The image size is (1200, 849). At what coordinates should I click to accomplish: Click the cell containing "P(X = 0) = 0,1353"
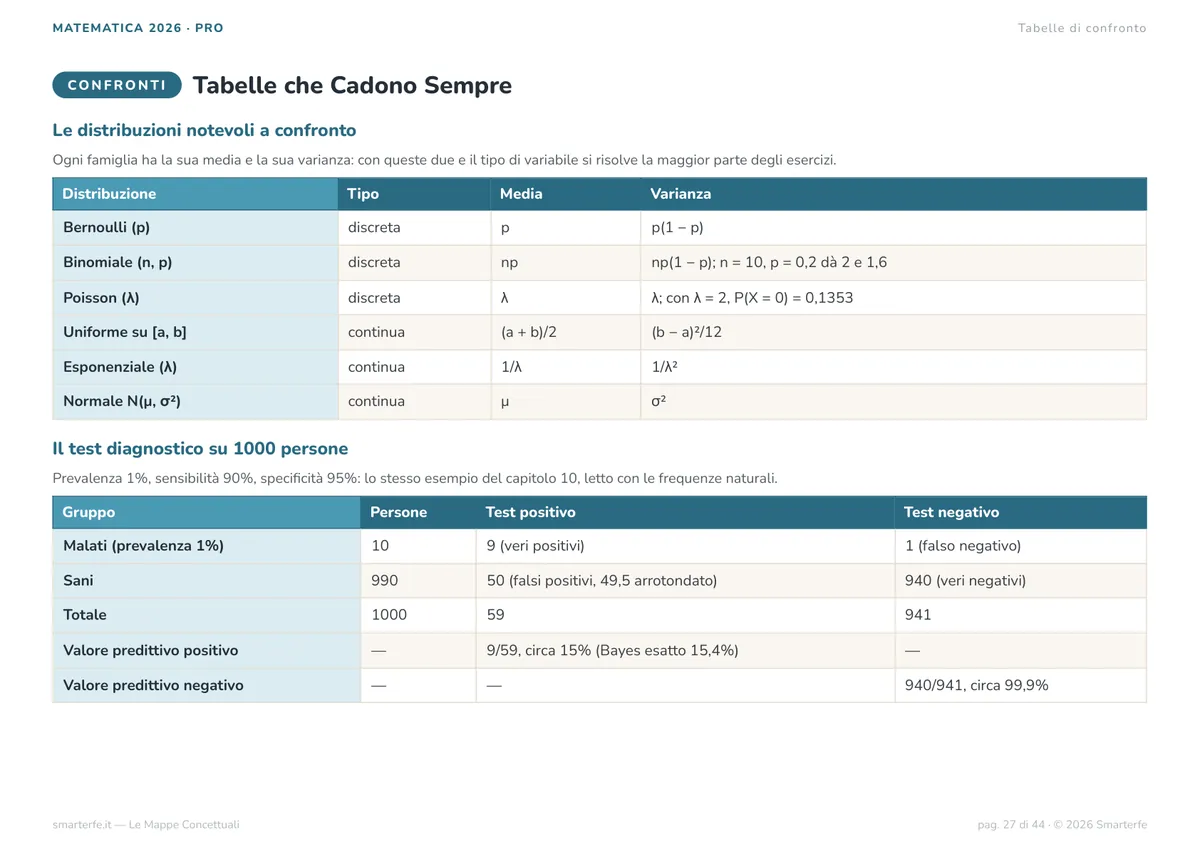pyautogui.click(x=893, y=297)
